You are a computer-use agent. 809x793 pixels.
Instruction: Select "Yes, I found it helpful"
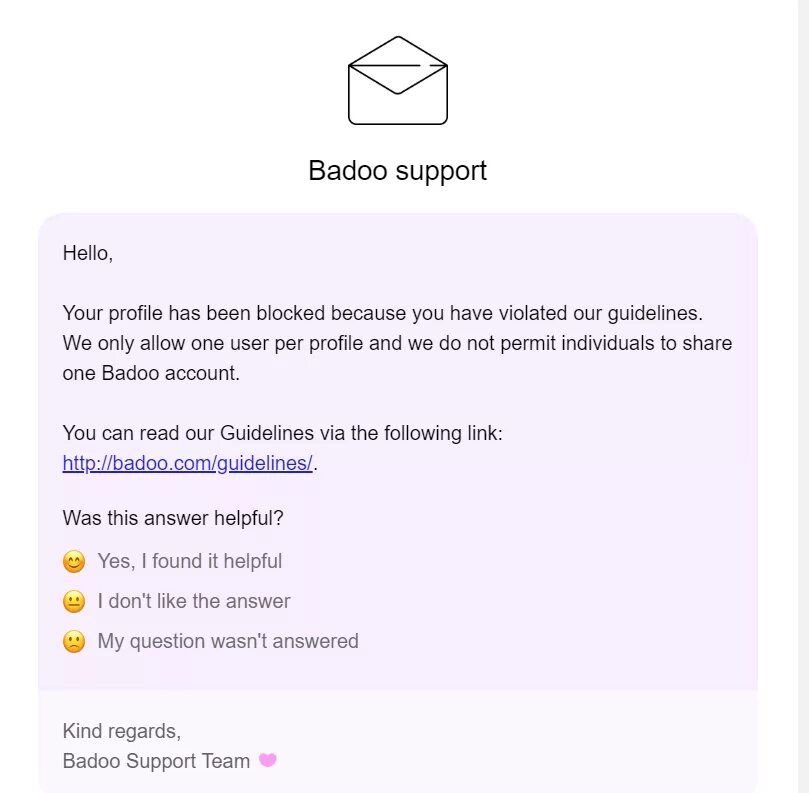tap(190, 561)
